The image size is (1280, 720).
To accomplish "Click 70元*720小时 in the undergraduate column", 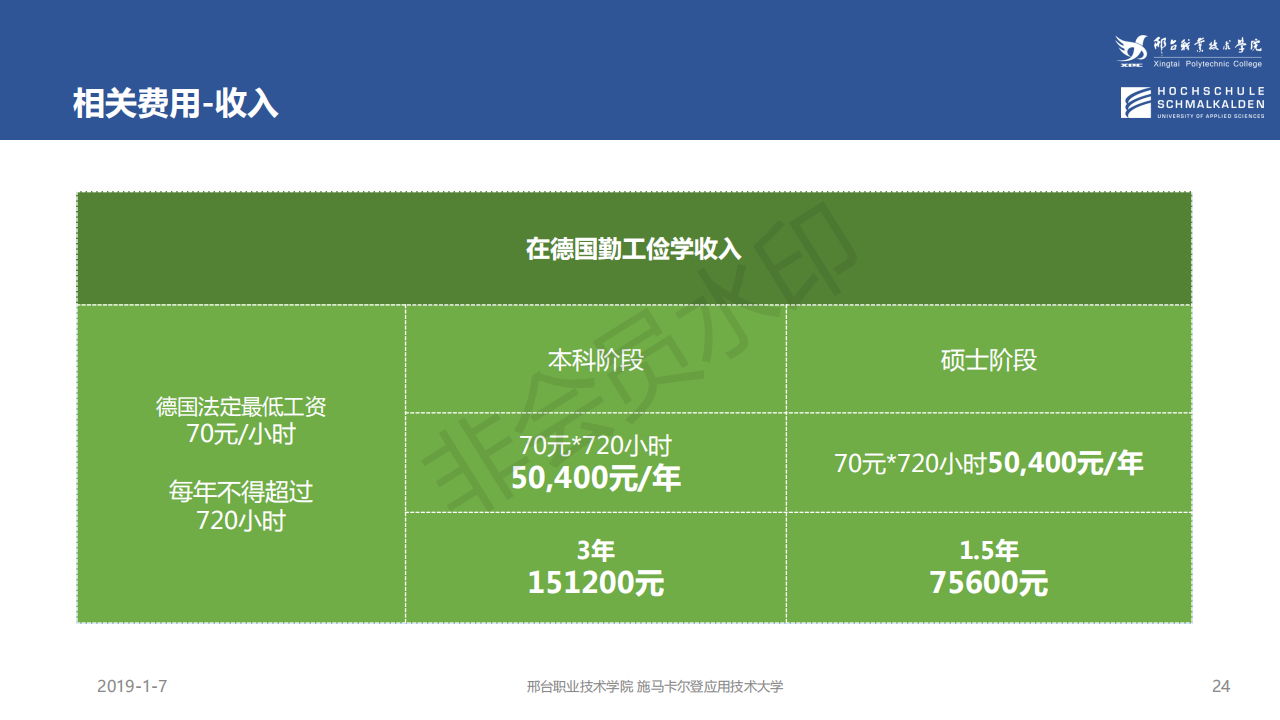I will point(595,445).
